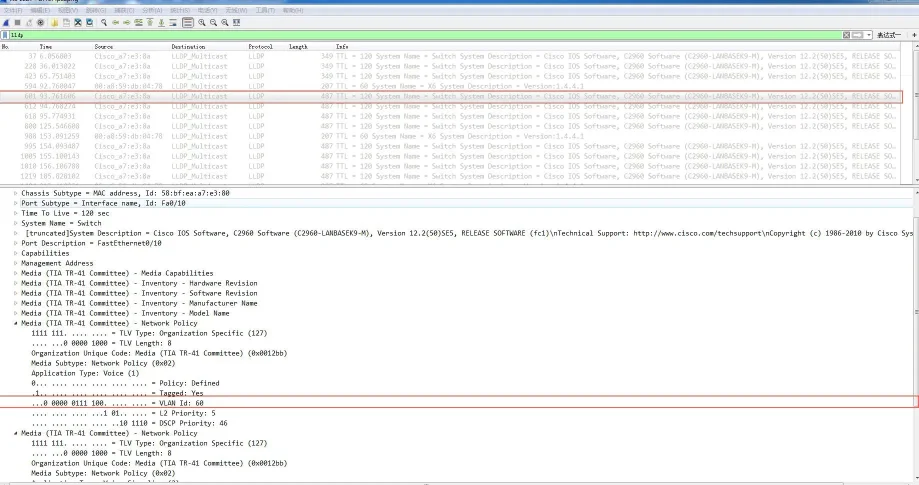The image size is (919, 485).
Task: Click inside the green display filter field
Action: (400, 35)
